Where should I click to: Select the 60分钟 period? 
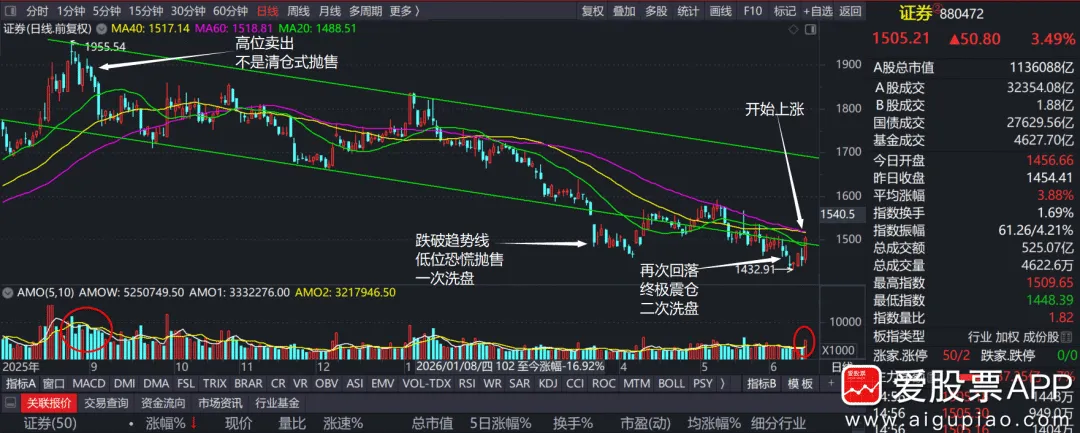click(x=230, y=11)
